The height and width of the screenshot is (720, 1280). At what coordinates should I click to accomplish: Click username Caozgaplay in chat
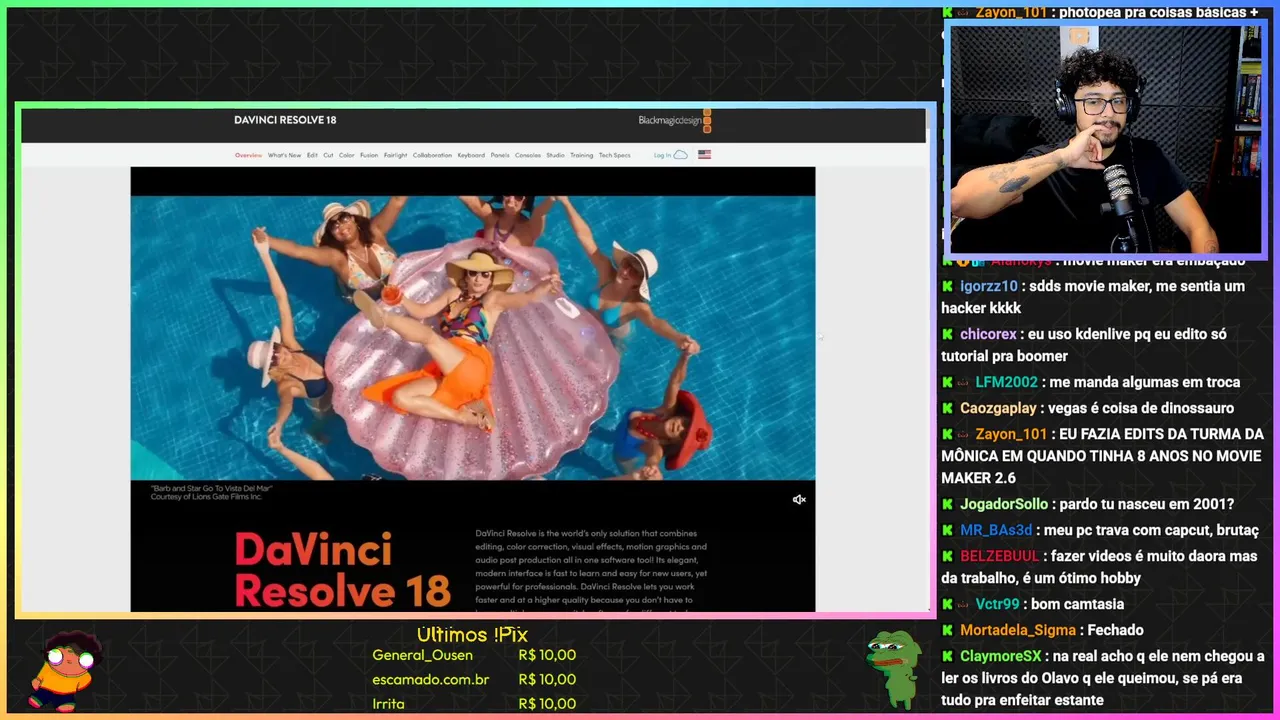tap(1000, 408)
